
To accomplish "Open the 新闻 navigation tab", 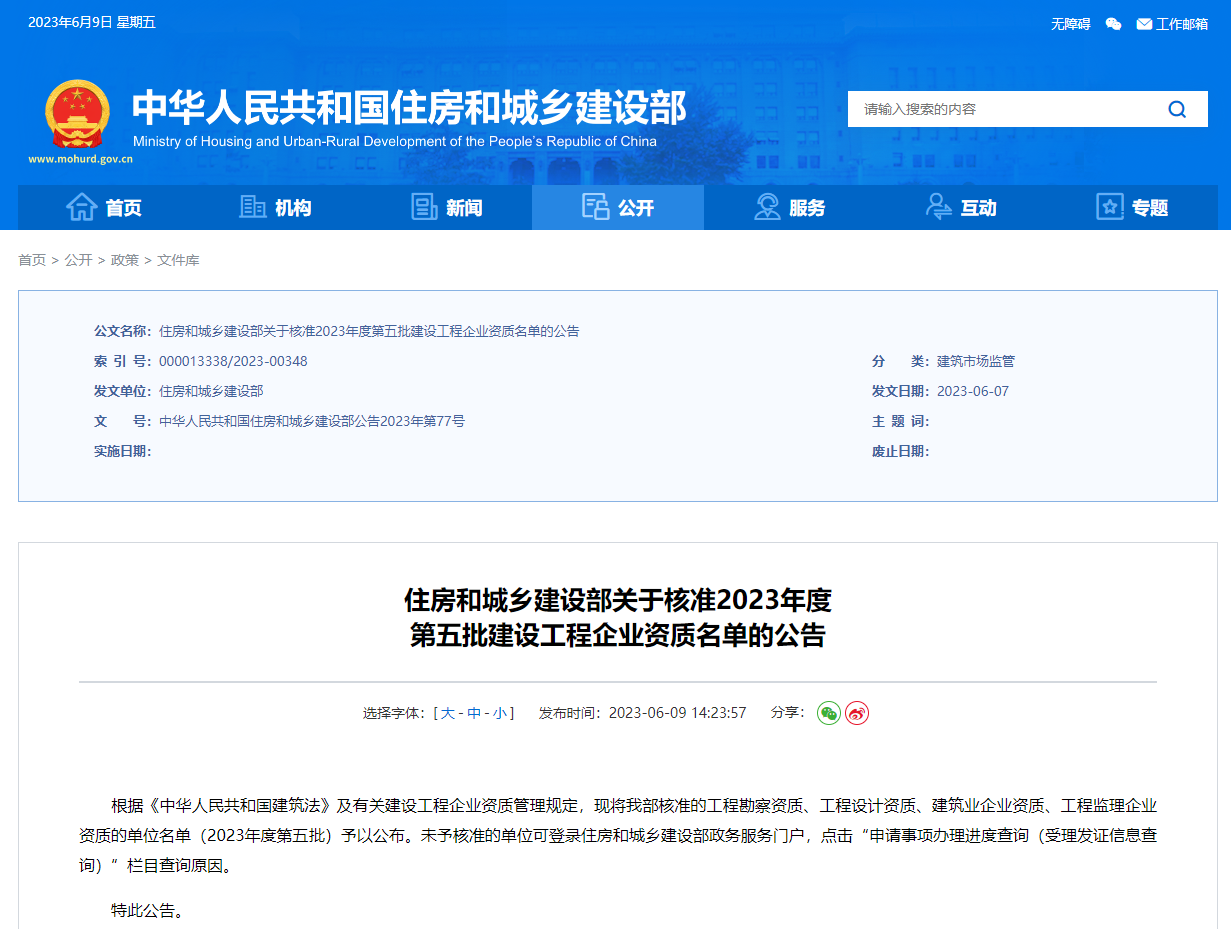I will coord(446,207).
